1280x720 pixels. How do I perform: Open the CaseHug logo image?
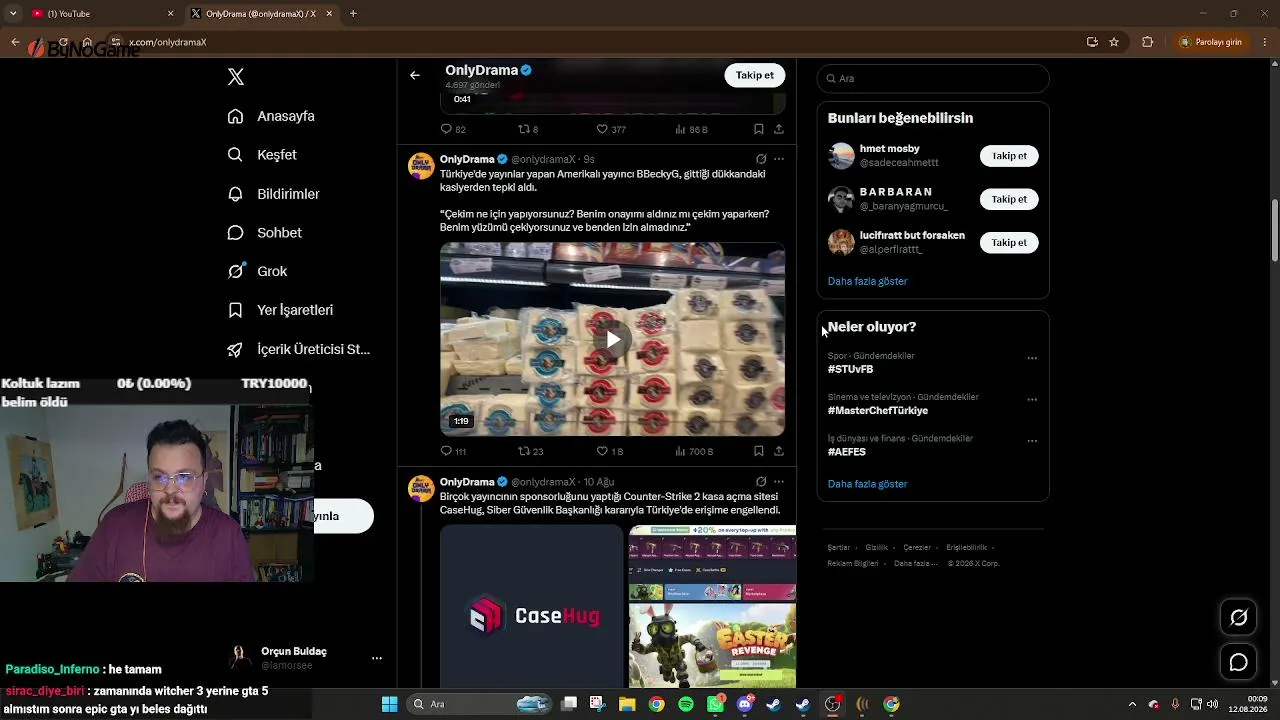(532, 607)
